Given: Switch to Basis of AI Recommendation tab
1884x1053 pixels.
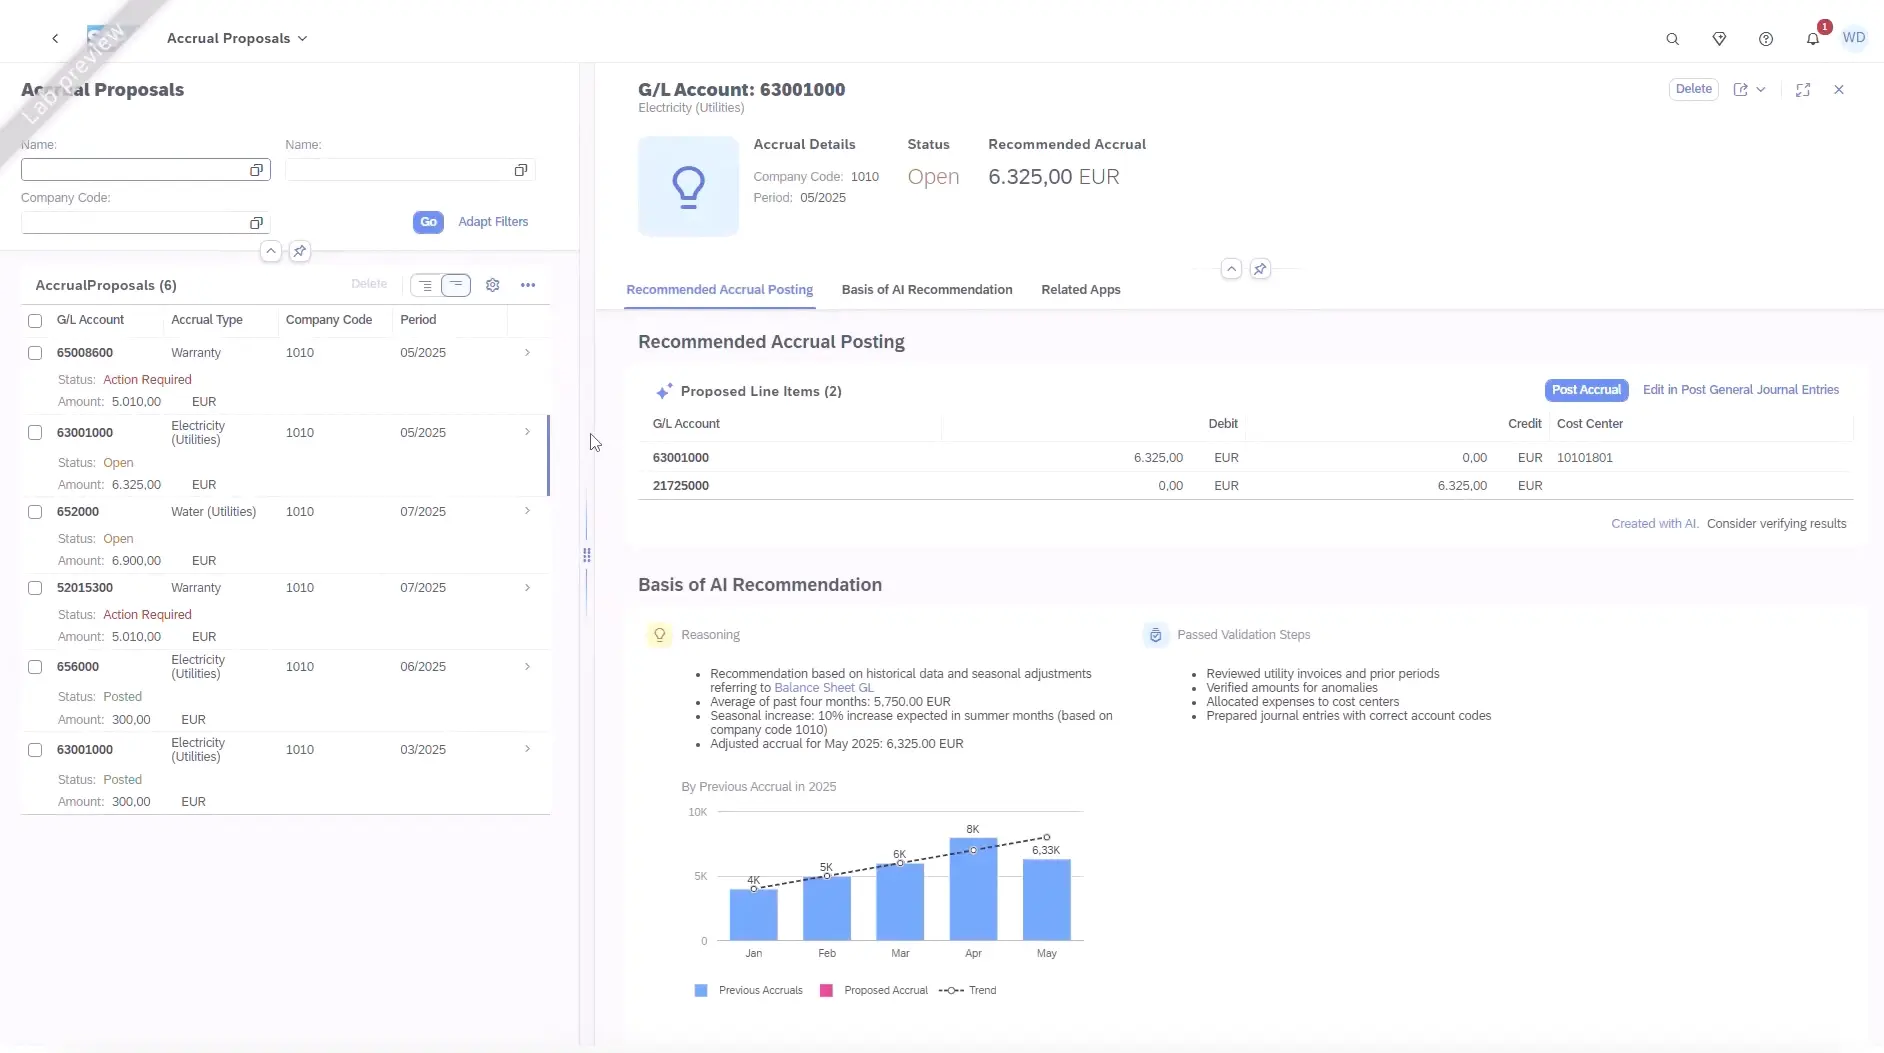Looking at the screenshot, I should click(x=926, y=290).
